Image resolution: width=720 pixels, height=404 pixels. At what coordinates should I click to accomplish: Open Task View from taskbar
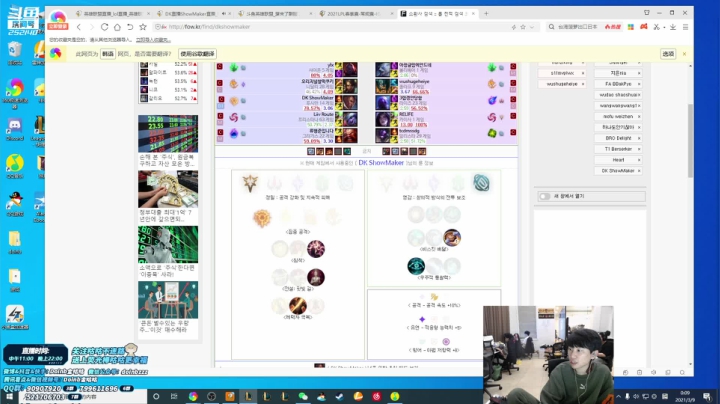(174, 396)
